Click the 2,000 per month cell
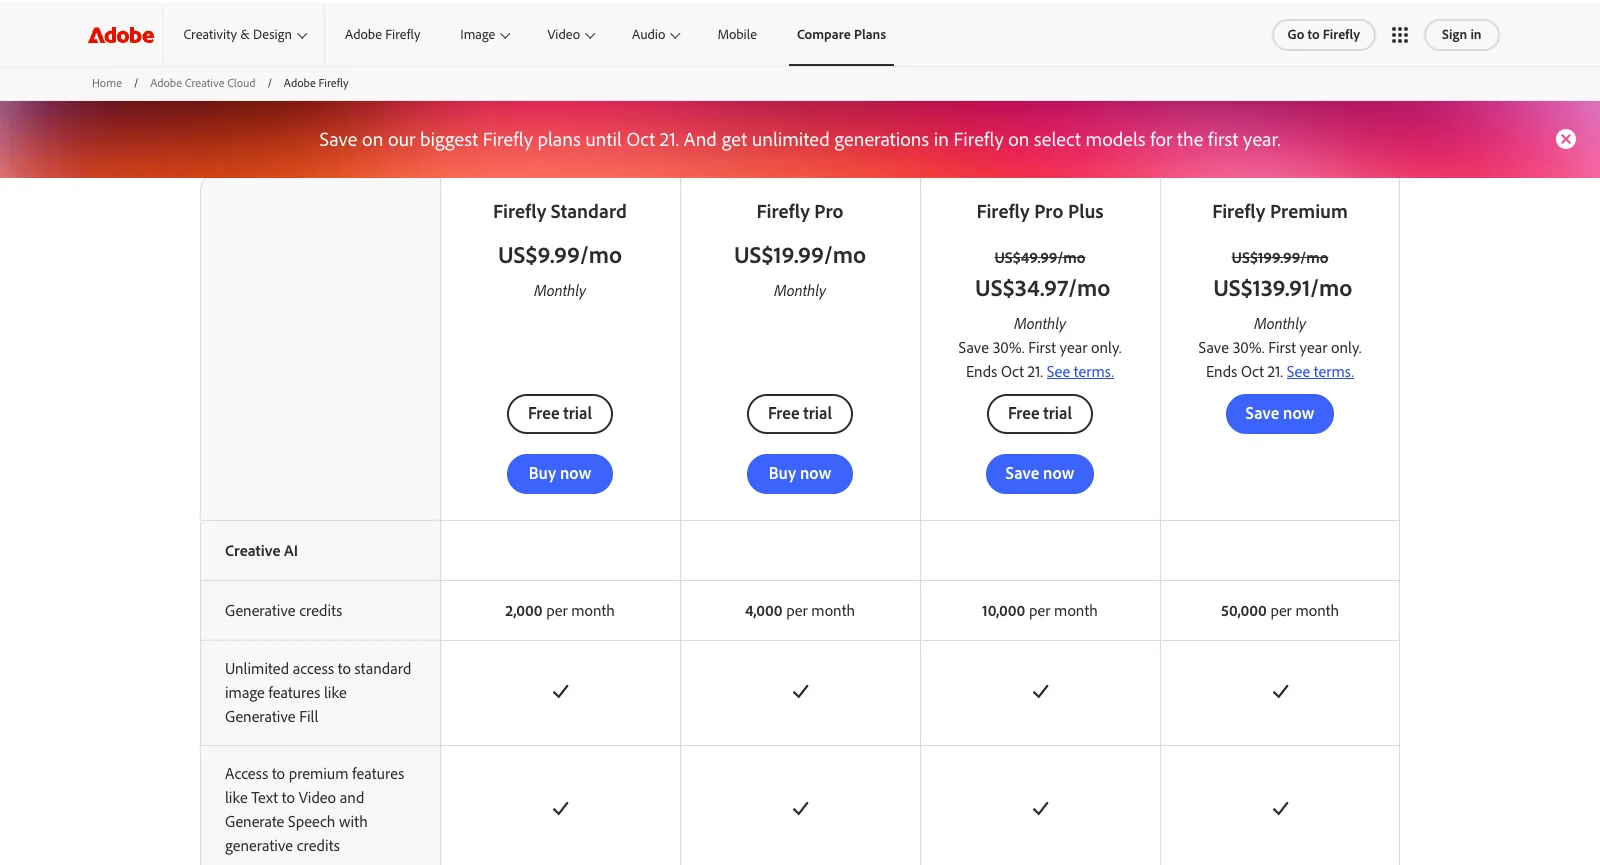The height and width of the screenshot is (865, 1600). (x=560, y=611)
